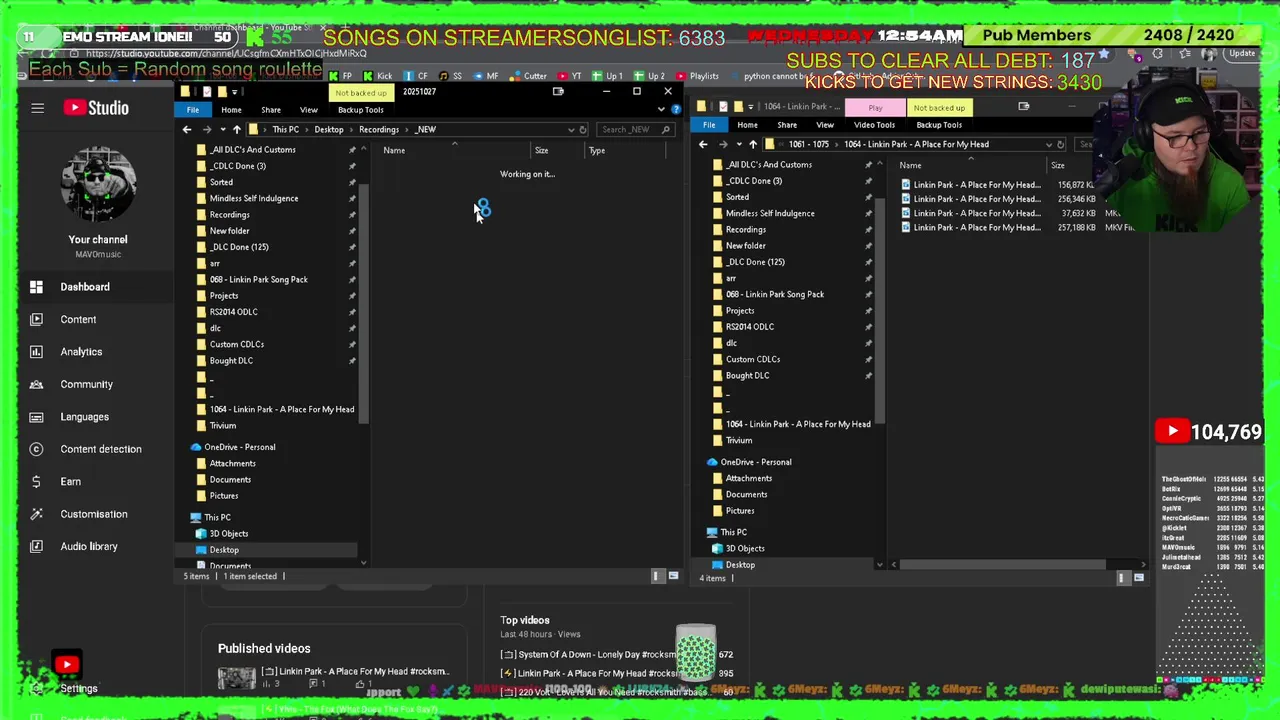Open the Dashboard page in YouTube Studio
Screen dimensions: 1280x720
pyautogui.click(x=85, y=287)
